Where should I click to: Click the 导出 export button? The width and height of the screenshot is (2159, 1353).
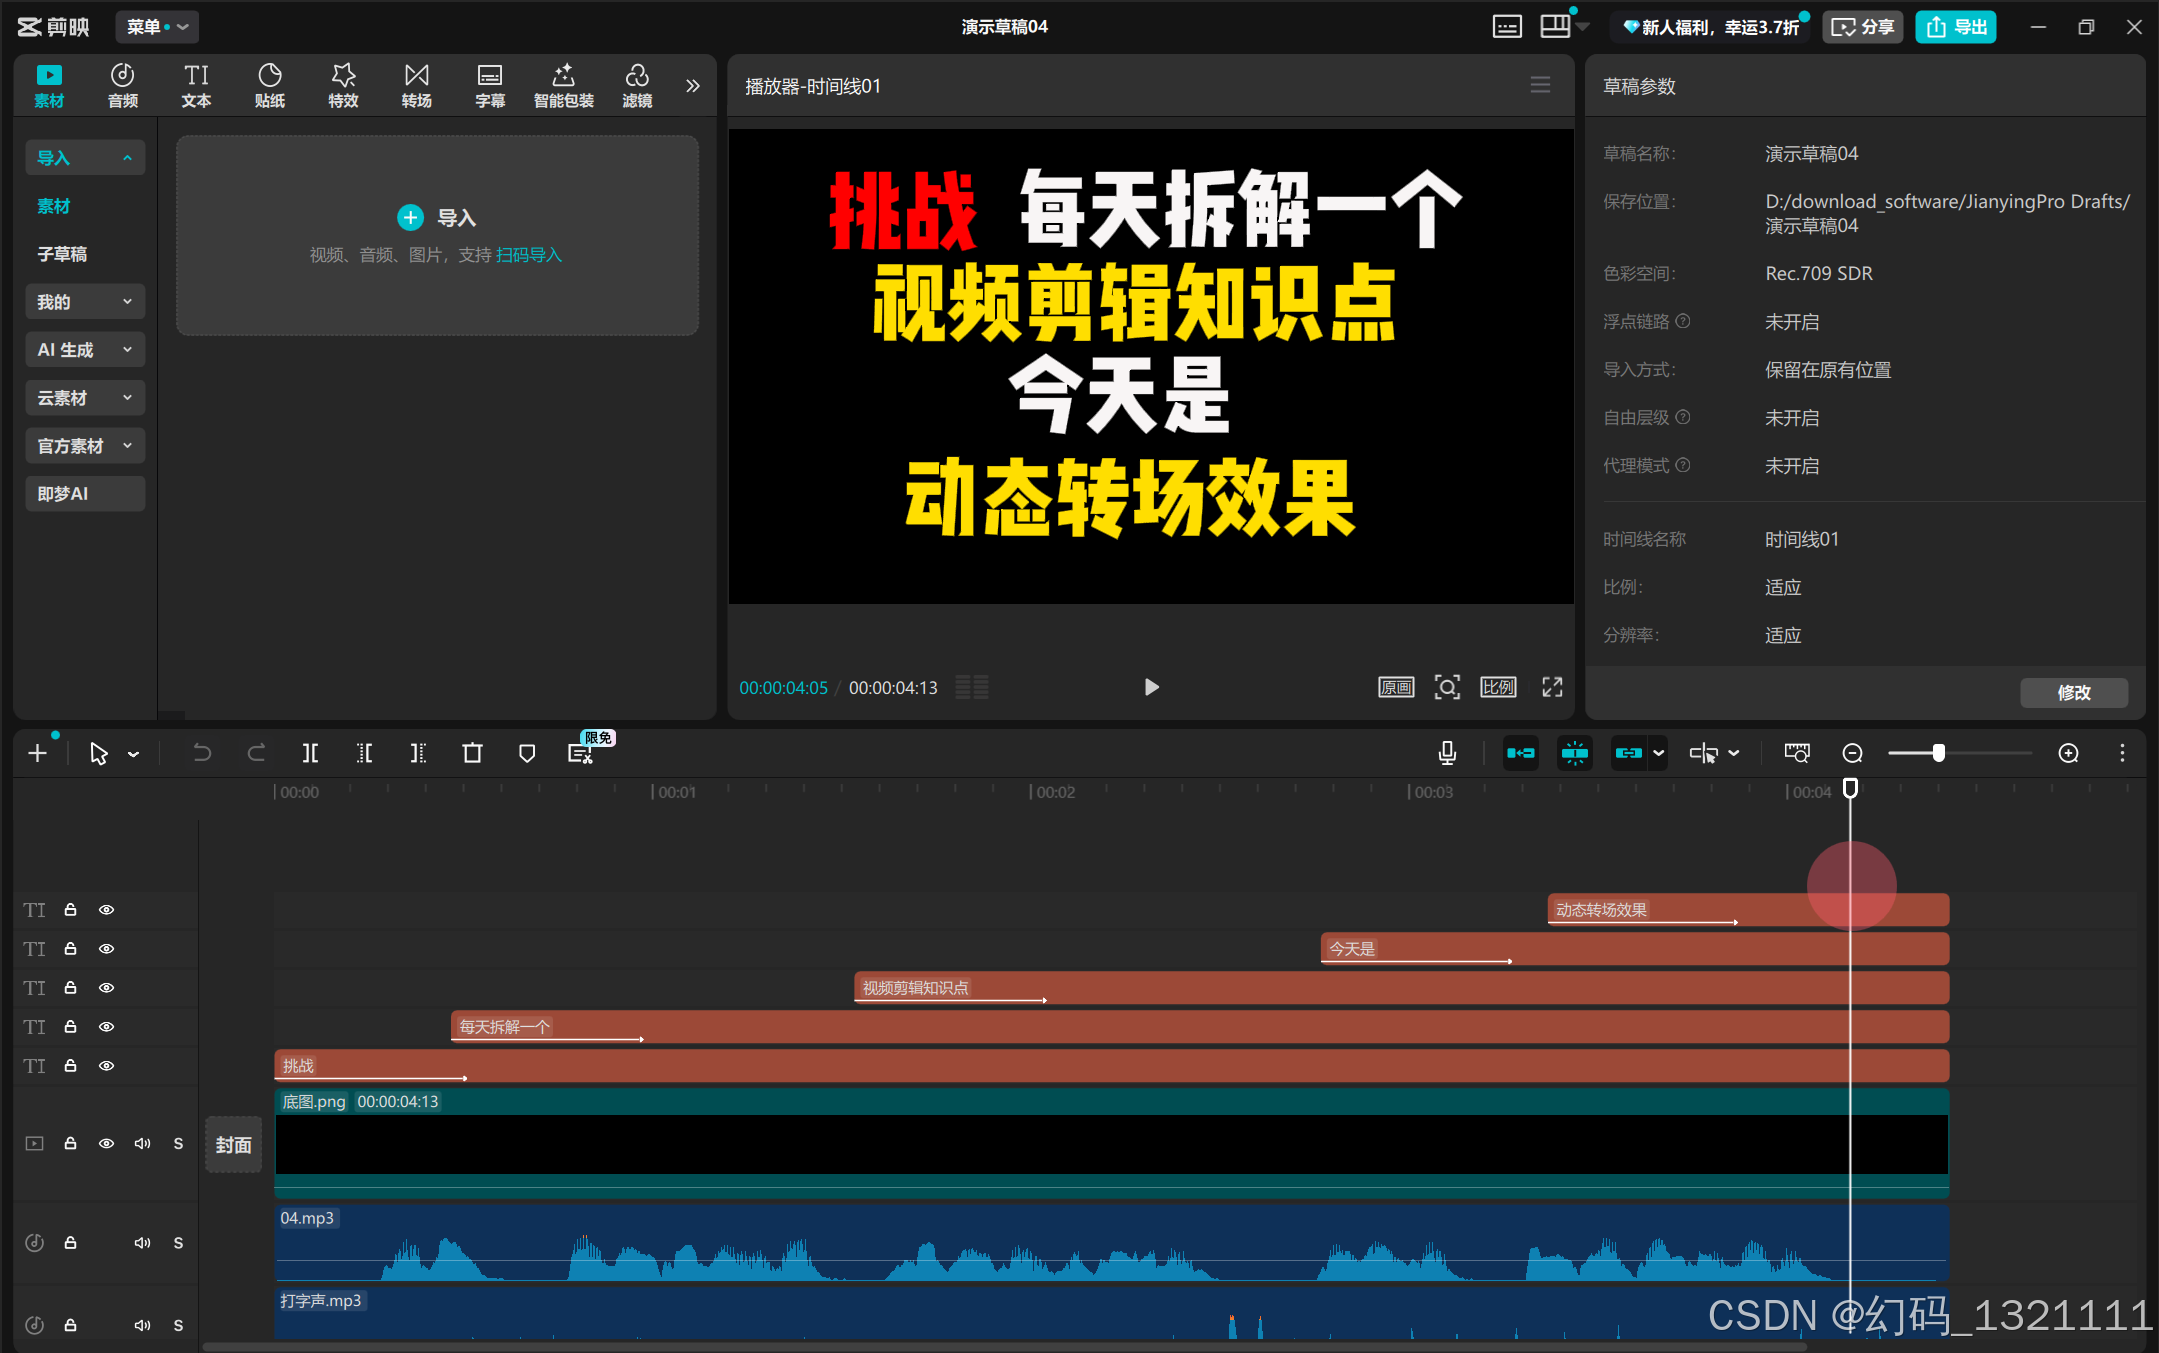pos(1955,27)
